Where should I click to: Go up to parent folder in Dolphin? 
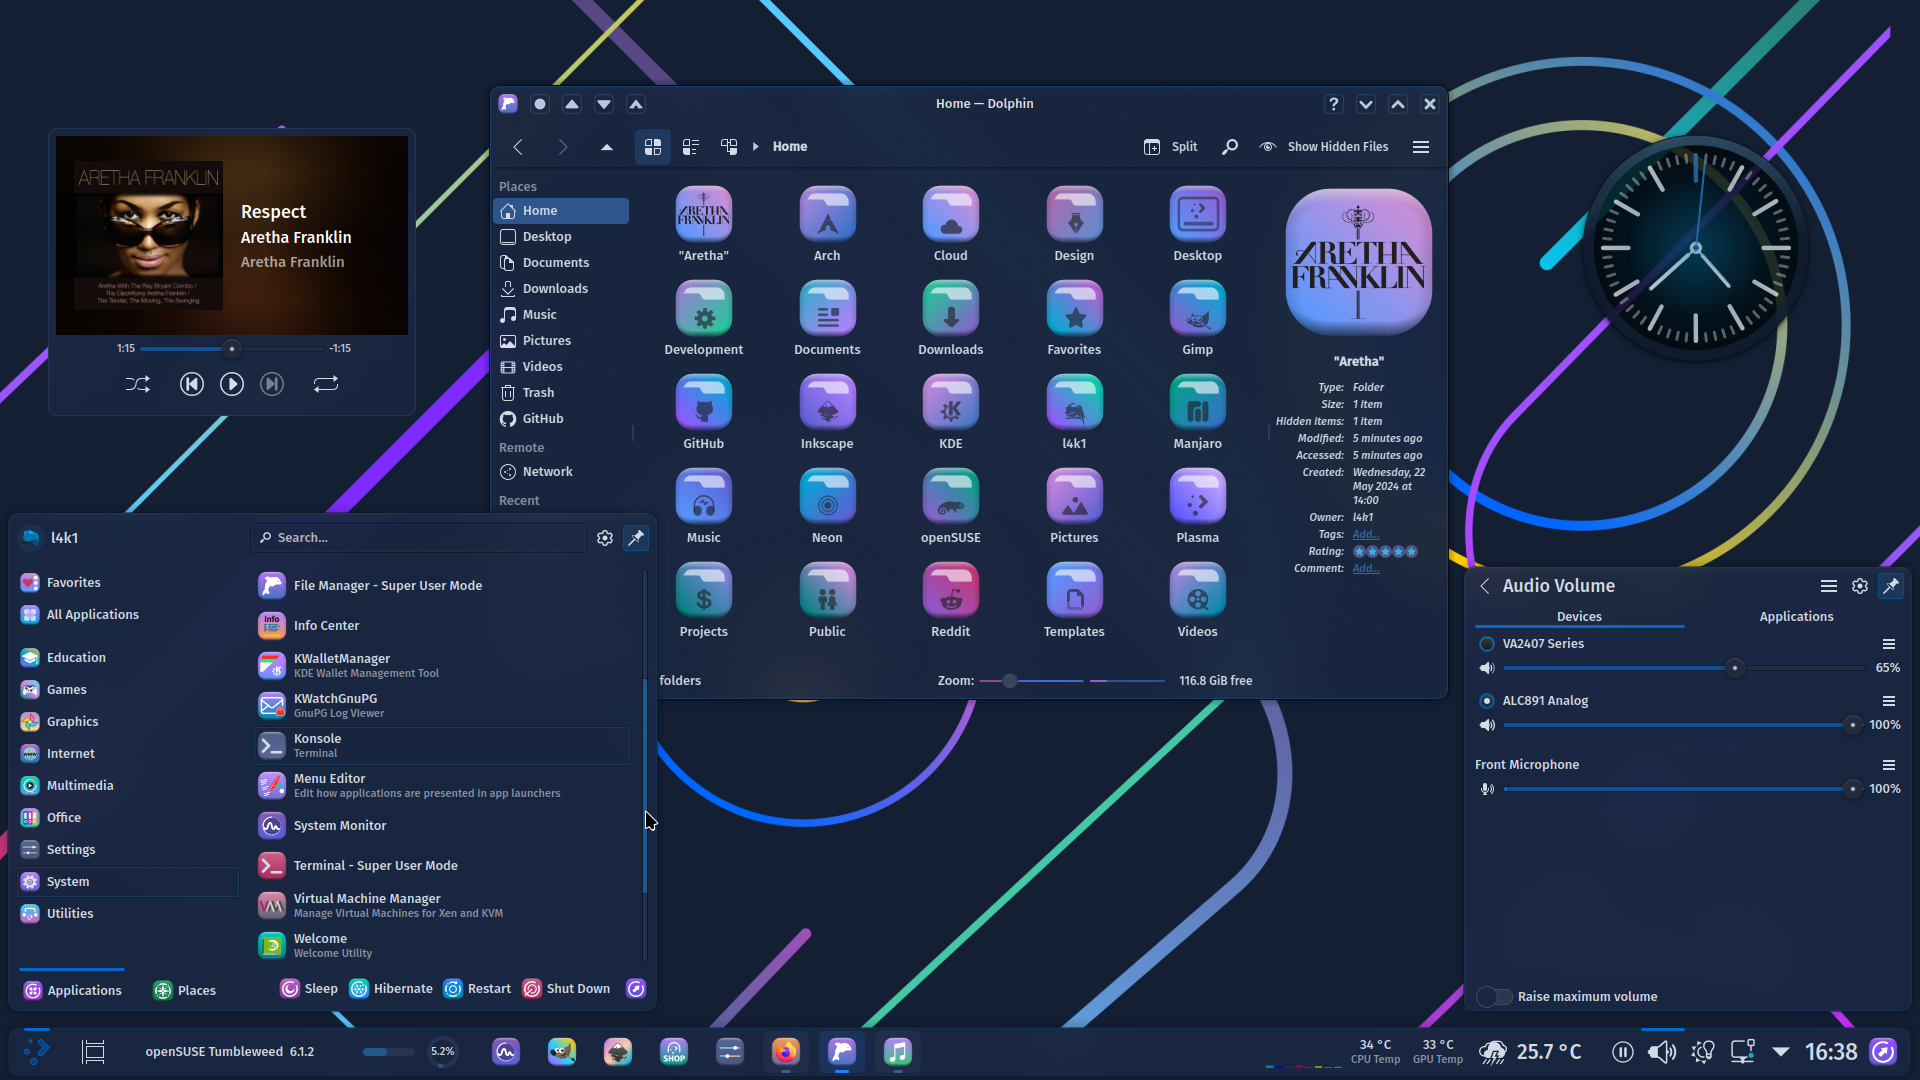coord(606,147)
